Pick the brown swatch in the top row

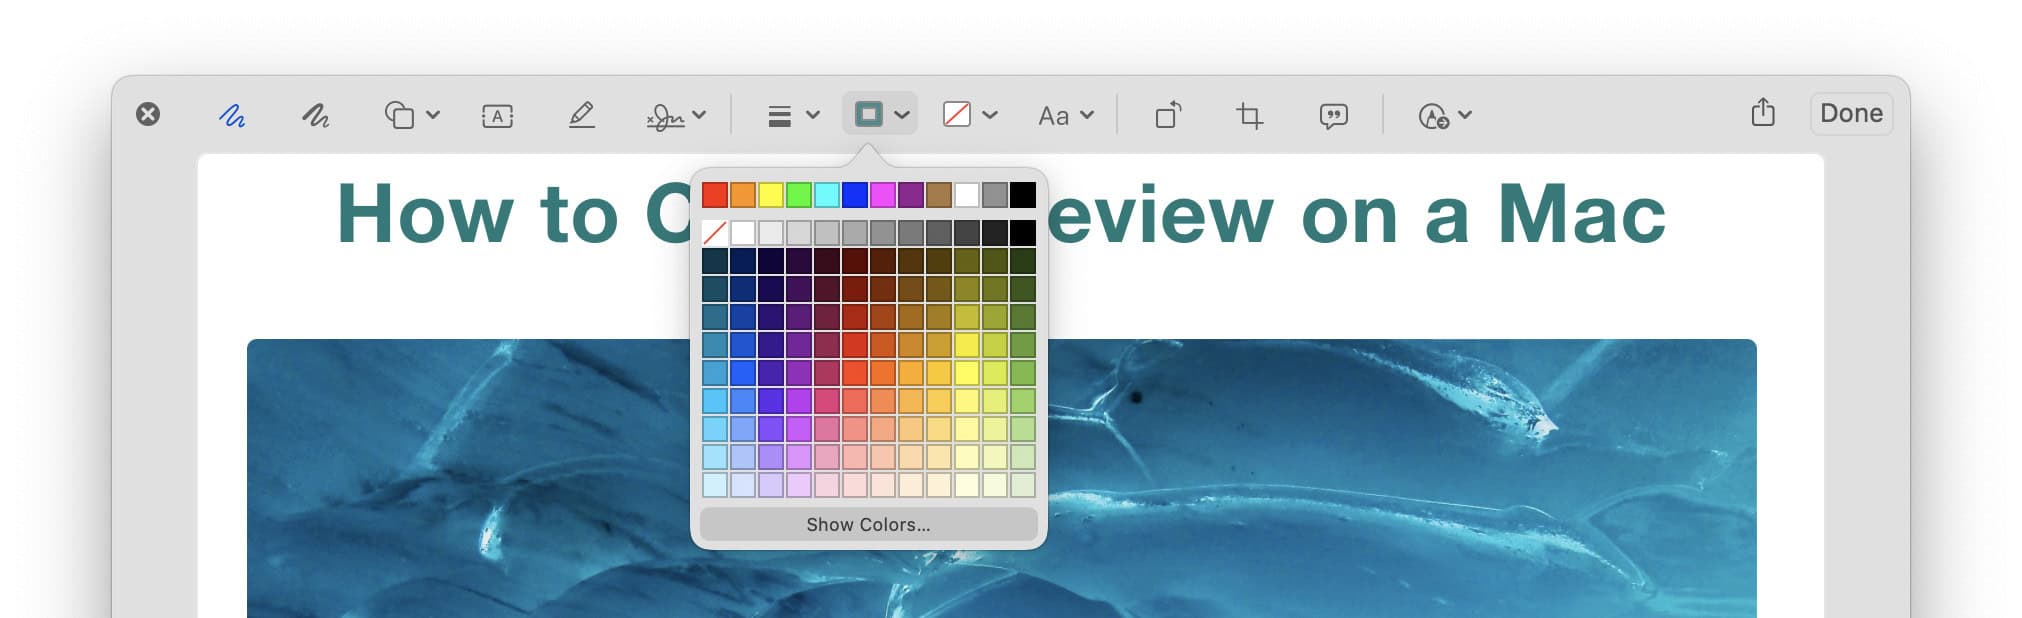939,194
